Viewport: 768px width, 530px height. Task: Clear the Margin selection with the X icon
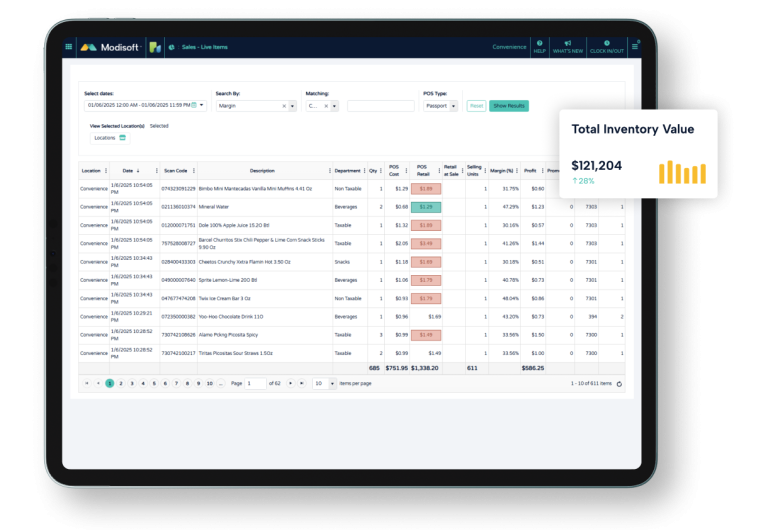(x=284, y=105)
